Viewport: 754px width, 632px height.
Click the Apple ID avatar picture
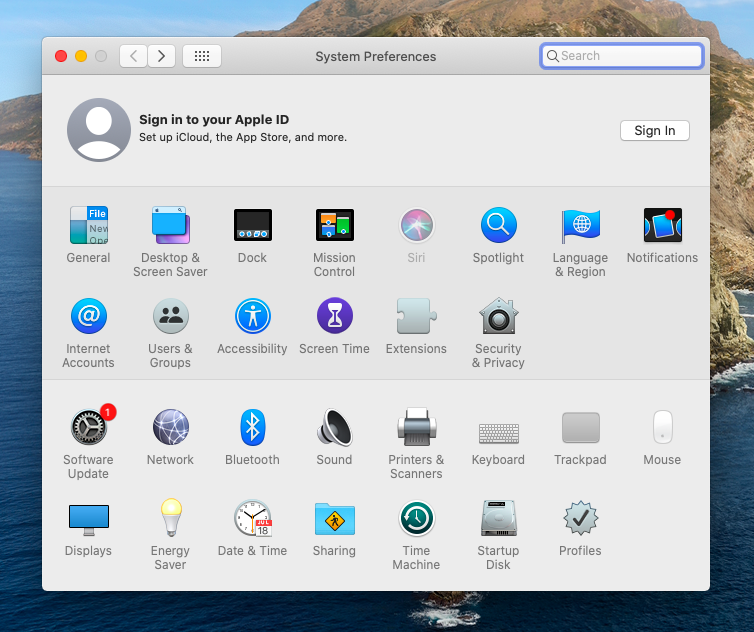click(x=99, y=130)
